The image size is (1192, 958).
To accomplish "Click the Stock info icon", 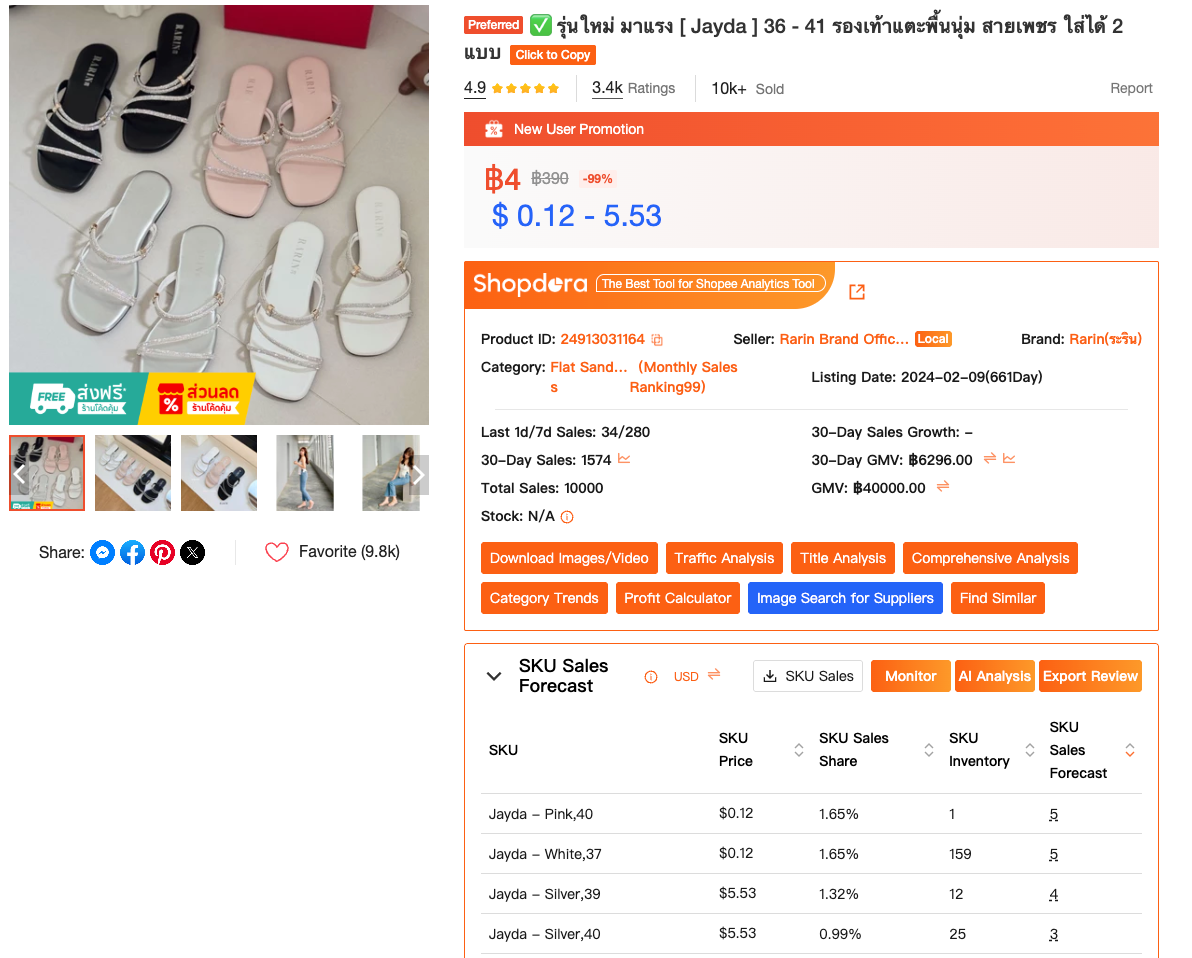I will coord(567,517).
